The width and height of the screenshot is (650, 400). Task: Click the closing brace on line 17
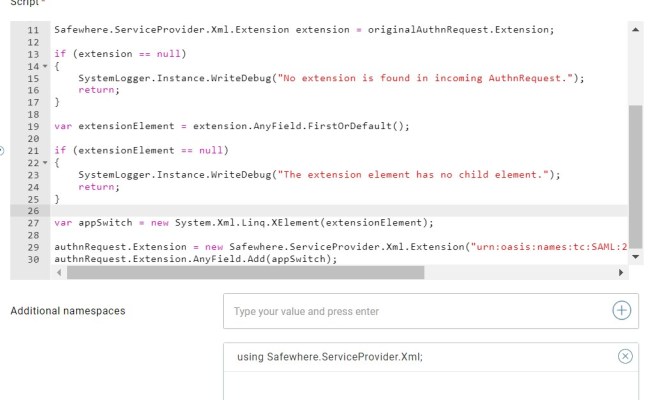click(57, 102)
